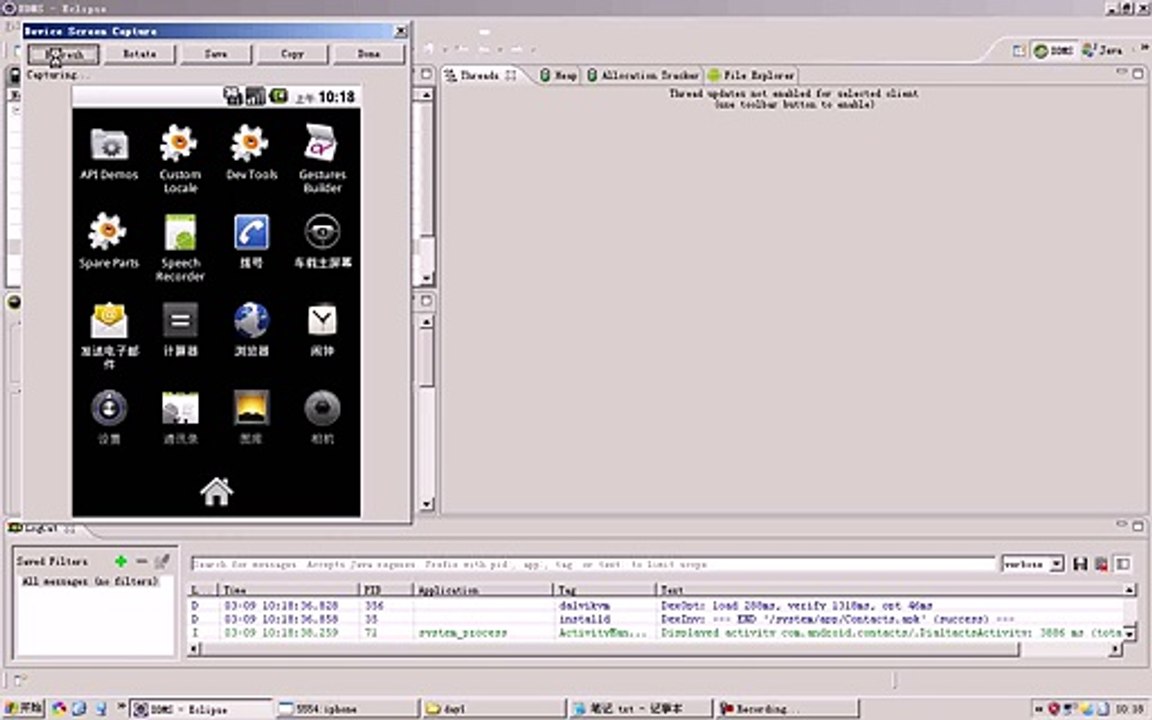Switch to the Allocation Tracker tab
Screen dimensions: 1152x720
(x=643, y=75)
